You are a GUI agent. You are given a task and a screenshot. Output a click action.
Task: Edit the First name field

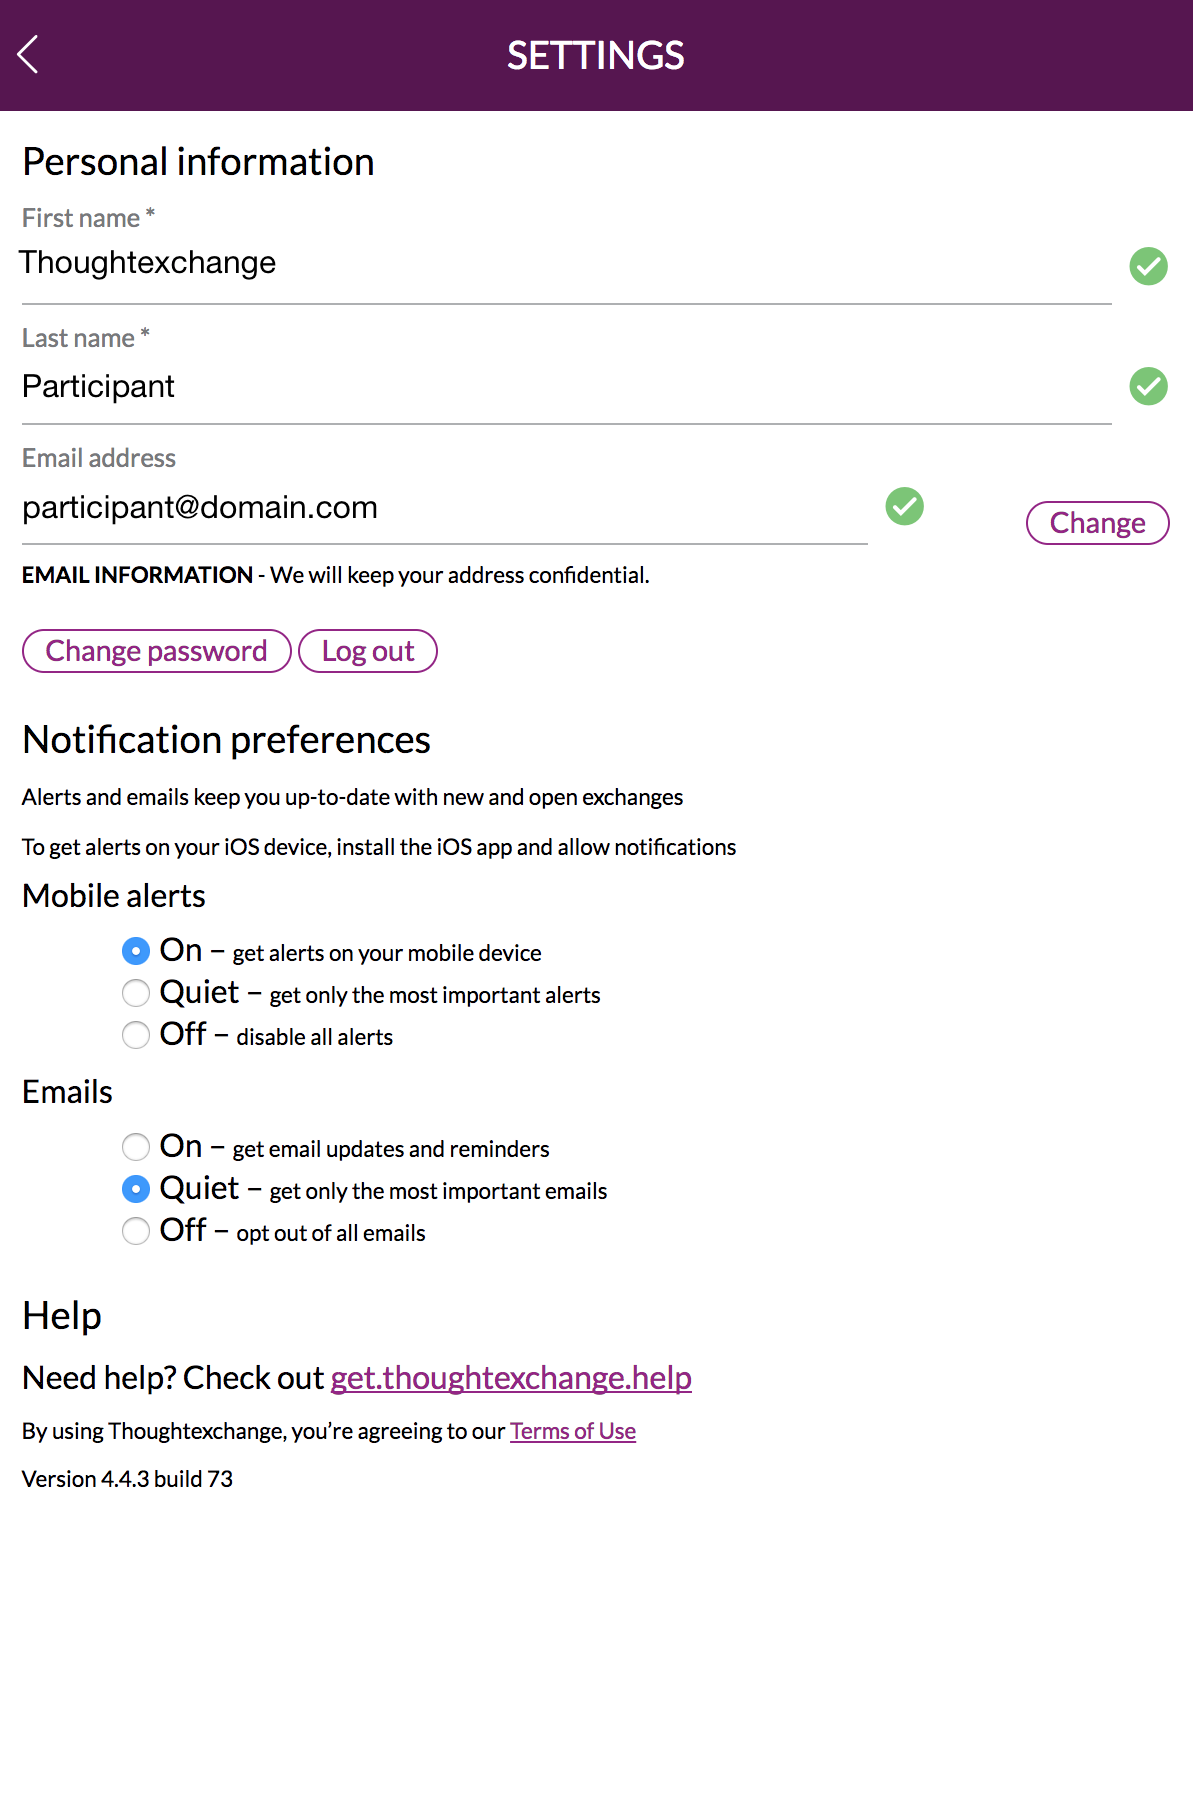click(x=567, y=264)
